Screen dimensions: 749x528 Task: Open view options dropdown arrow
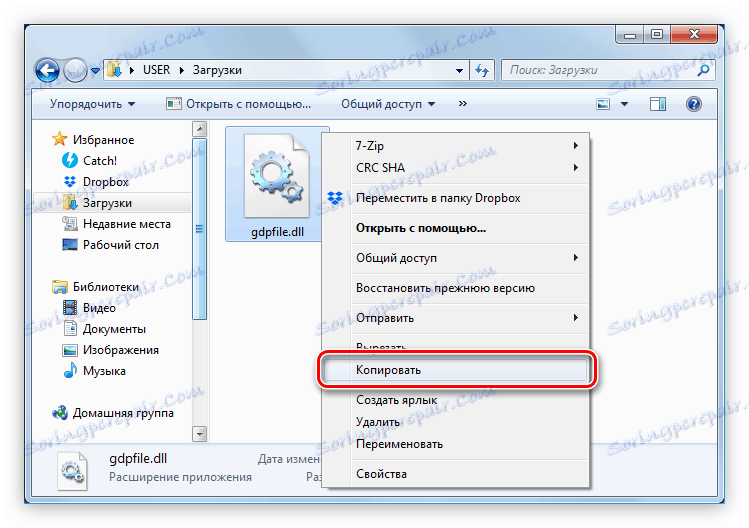(624, 104)
